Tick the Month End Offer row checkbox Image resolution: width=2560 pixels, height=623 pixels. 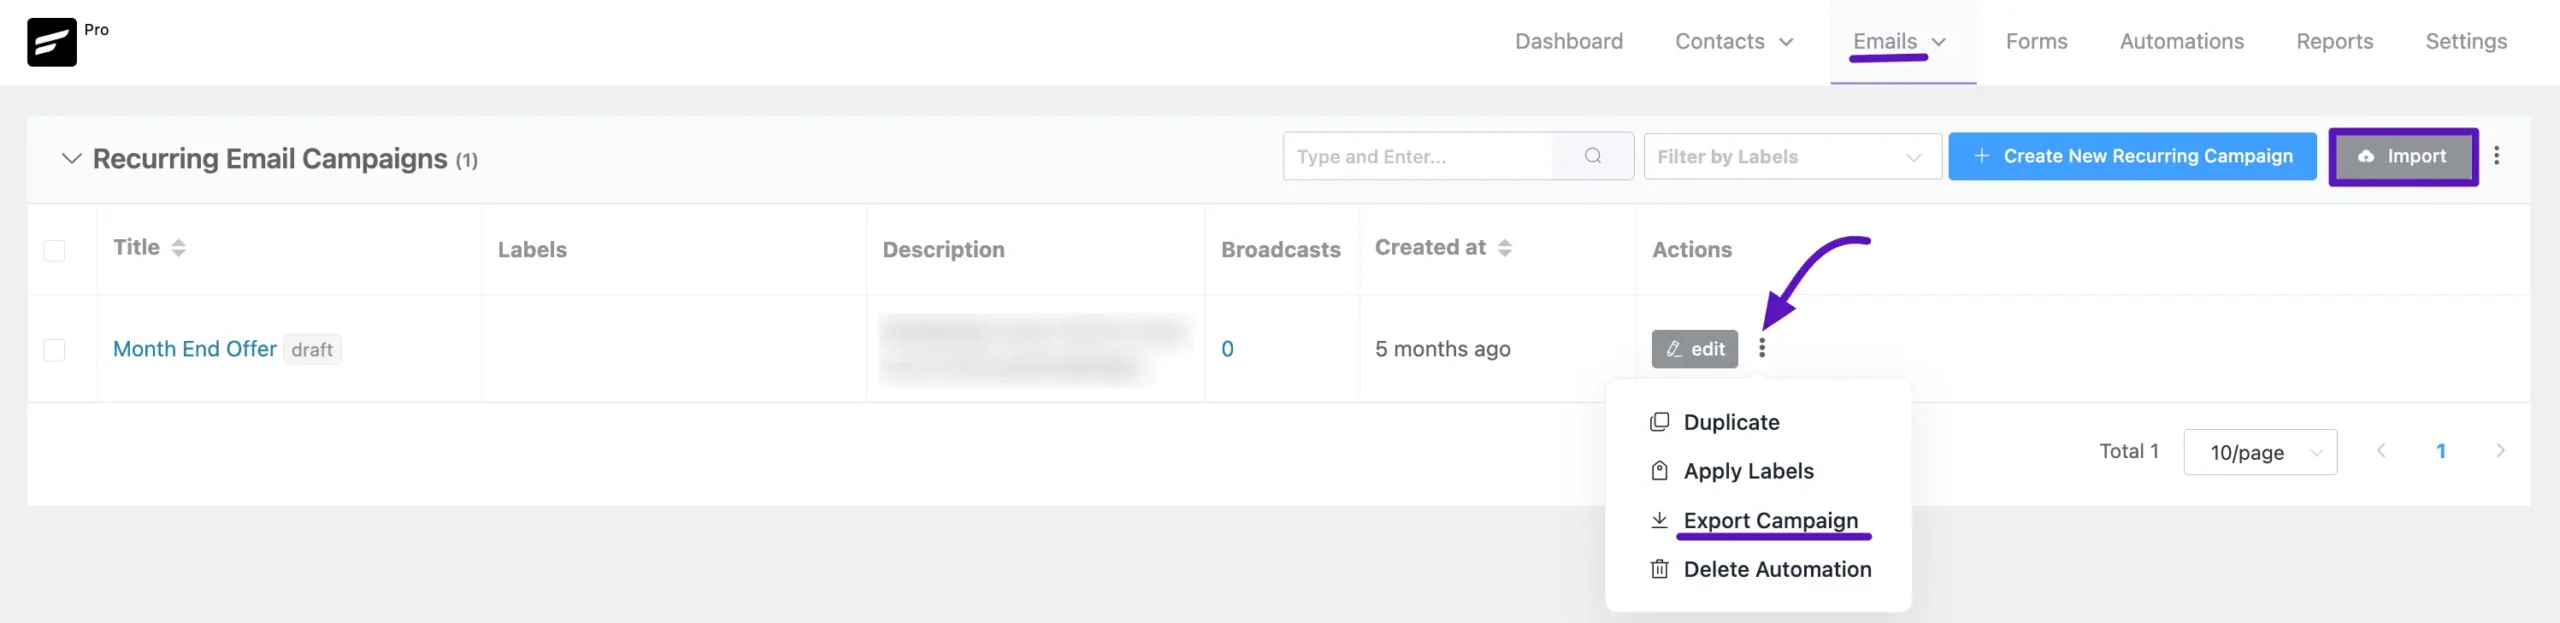[x=54, y=350]
